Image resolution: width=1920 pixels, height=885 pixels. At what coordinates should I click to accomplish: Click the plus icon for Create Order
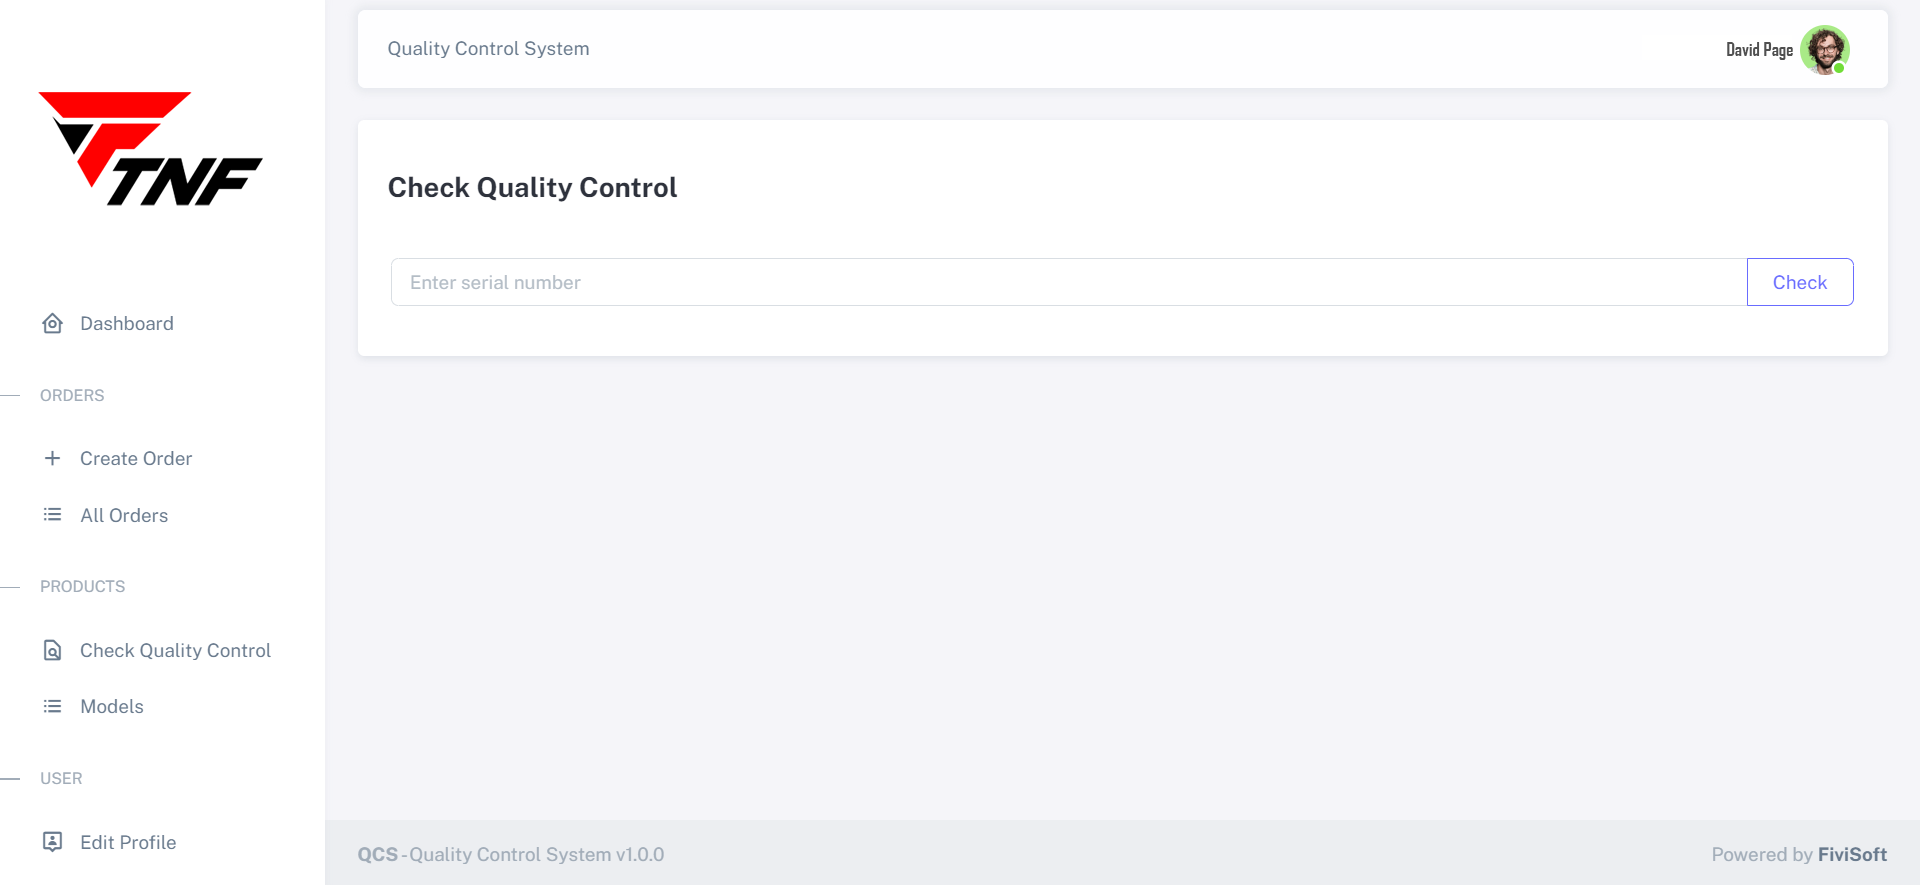[x=53, y=458]
